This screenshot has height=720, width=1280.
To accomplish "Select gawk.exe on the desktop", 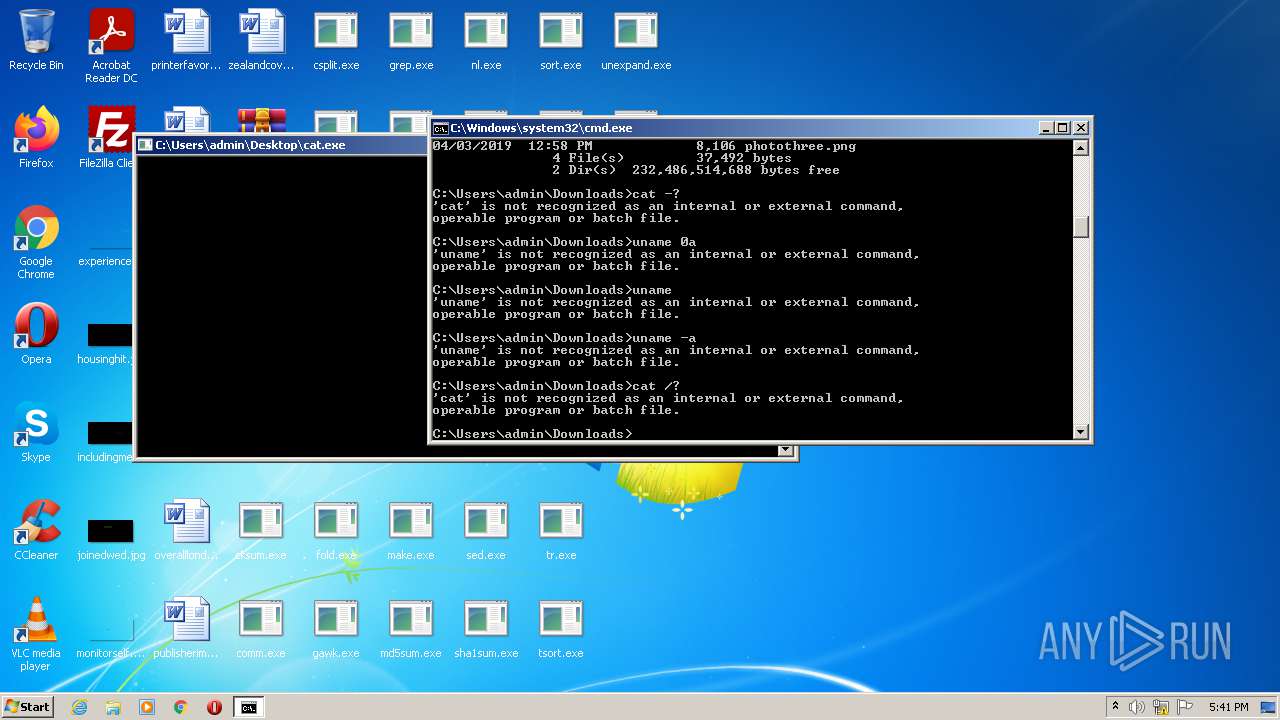I will pos(336,628).
